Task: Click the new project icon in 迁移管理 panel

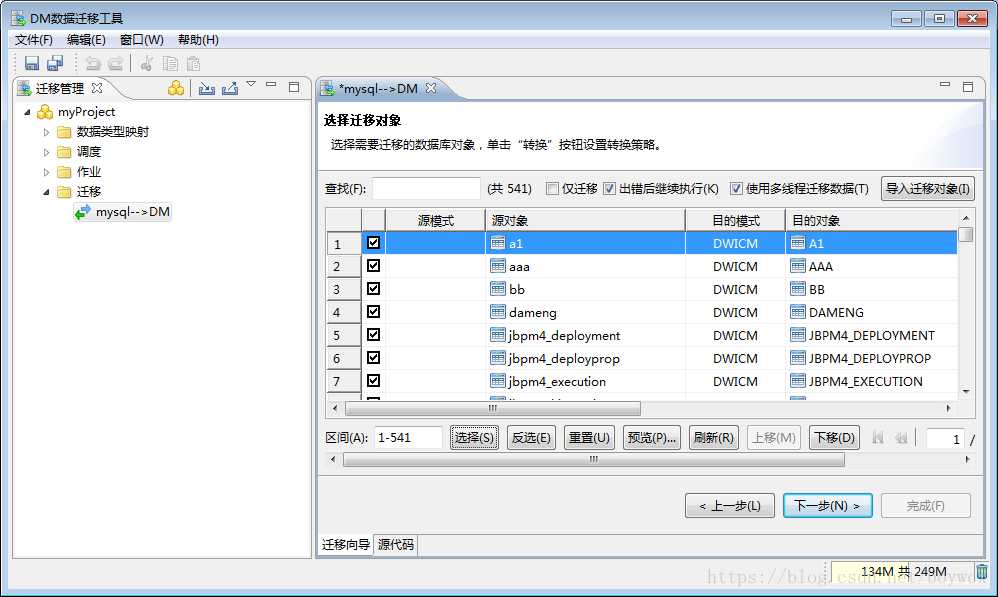Action: click(176, 88)
